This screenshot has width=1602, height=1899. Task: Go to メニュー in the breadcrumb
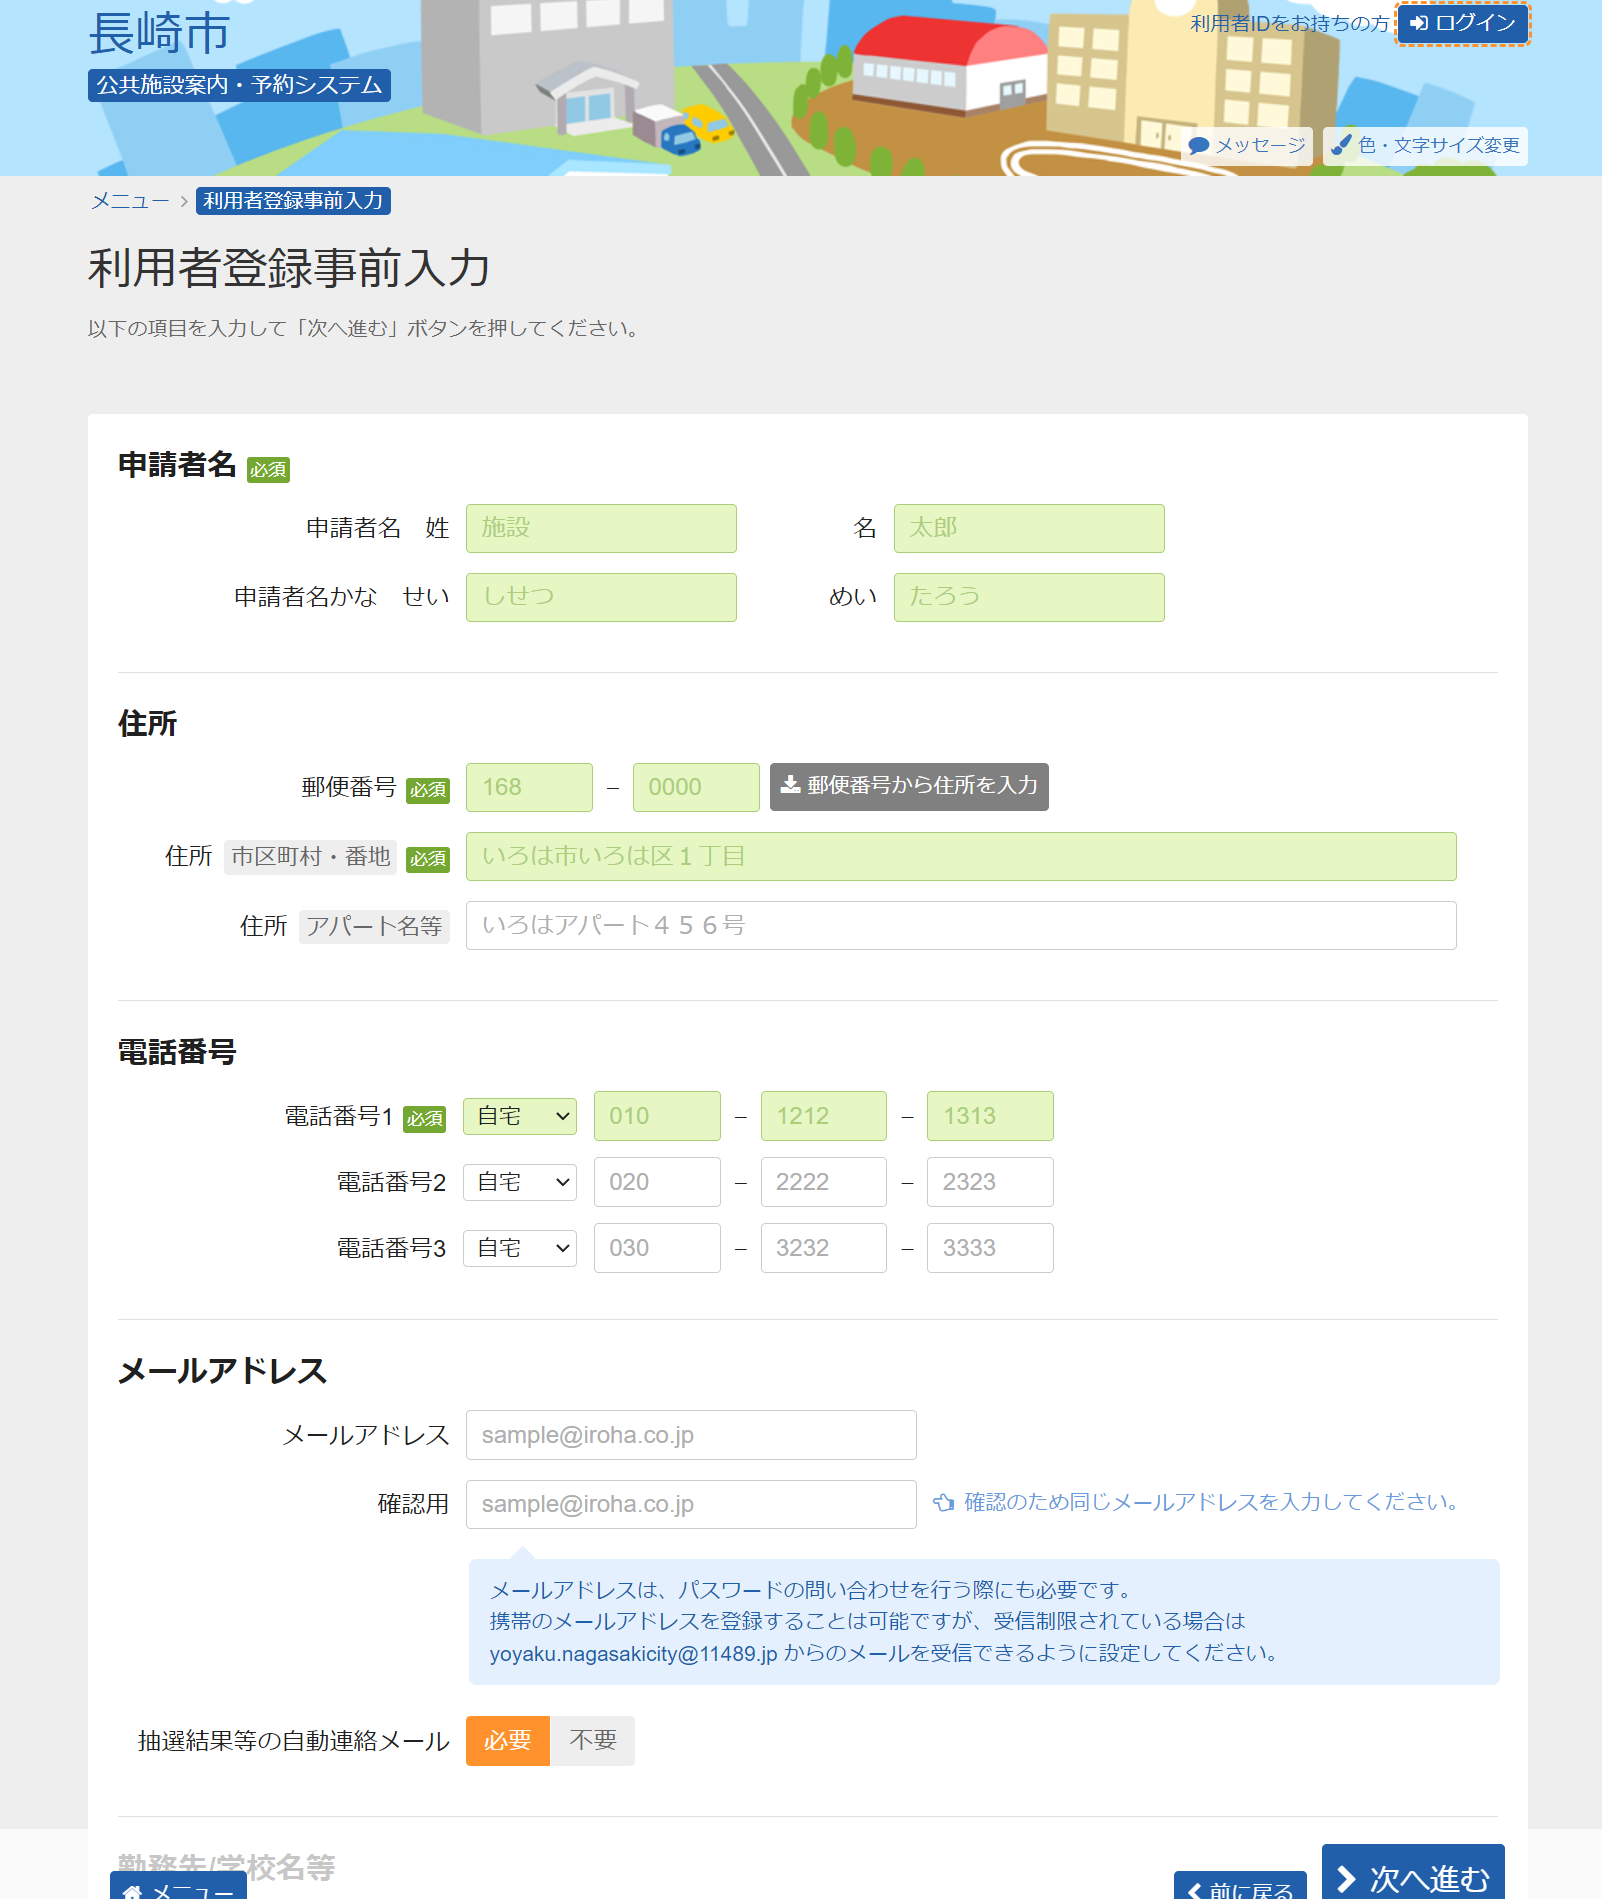point(130,201)
